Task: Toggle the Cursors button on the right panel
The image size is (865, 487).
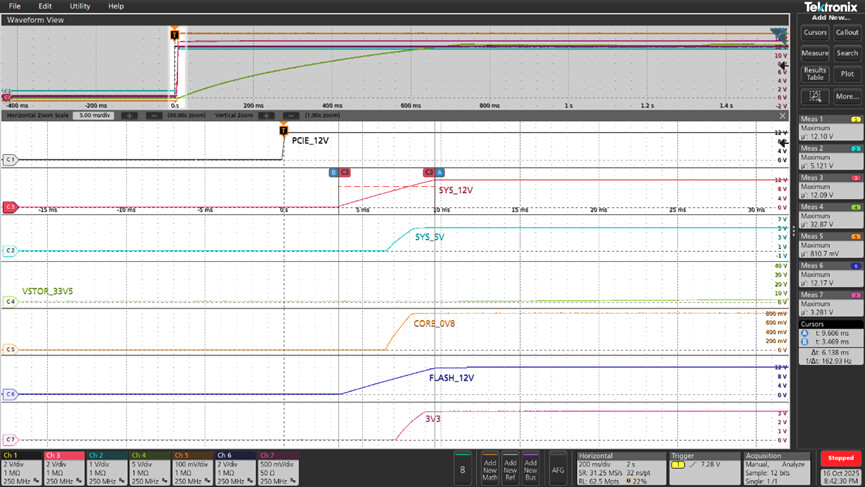Action: point(815,32)
